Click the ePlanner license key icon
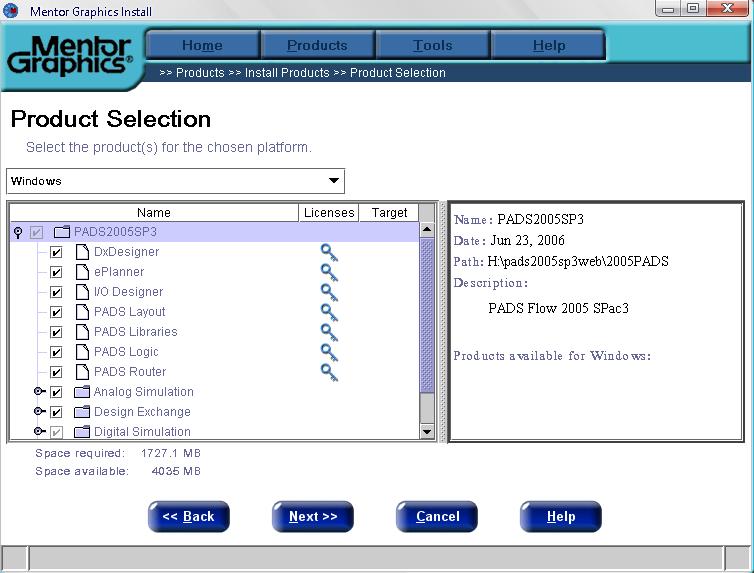 point(329,273)
